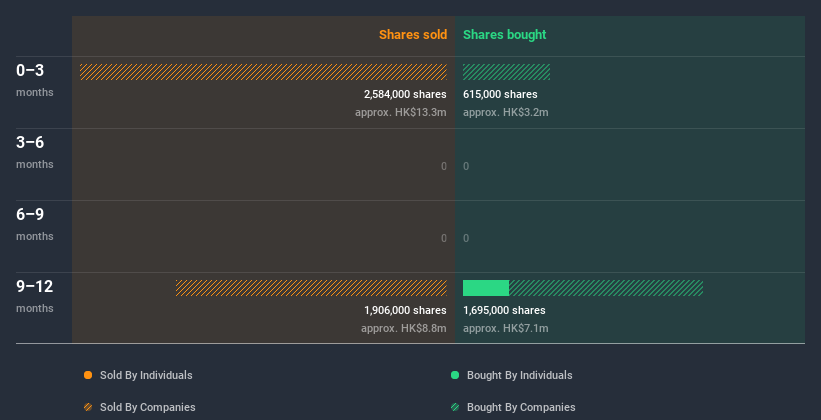
Task: Click solid green individuals bar segment
Action: point(486,288)
